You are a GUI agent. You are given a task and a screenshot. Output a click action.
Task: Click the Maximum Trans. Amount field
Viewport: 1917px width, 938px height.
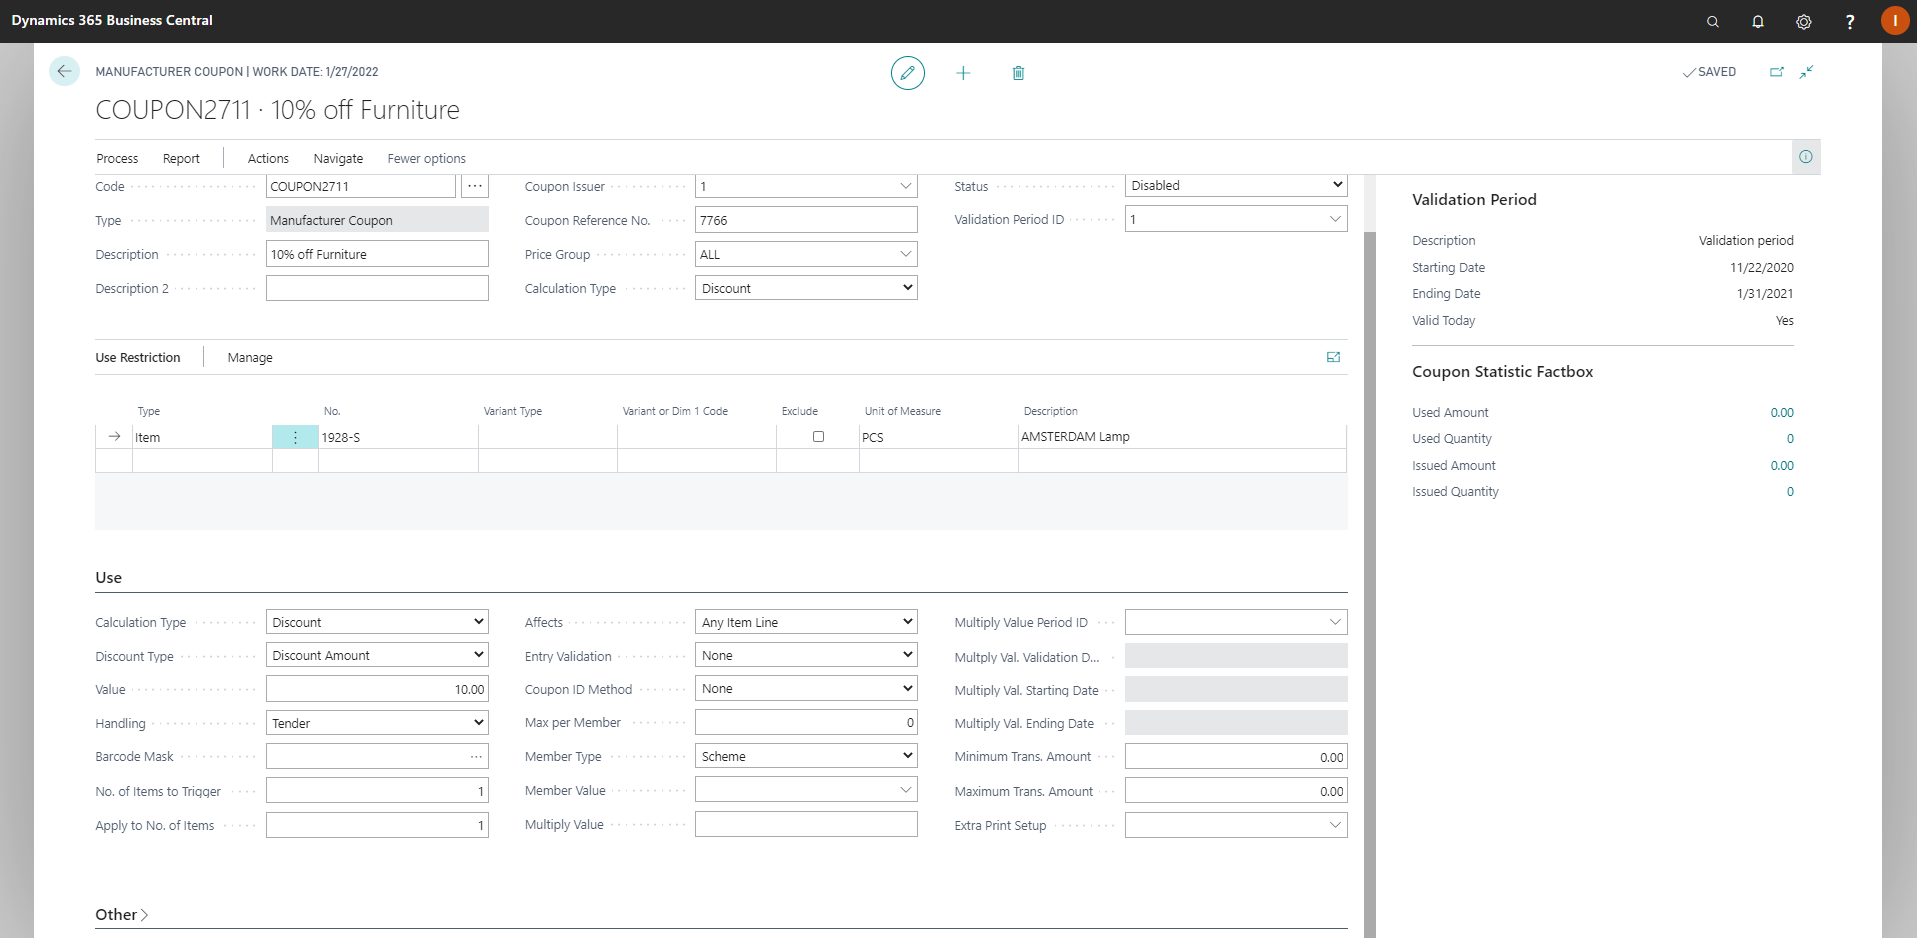point(1236,791)
